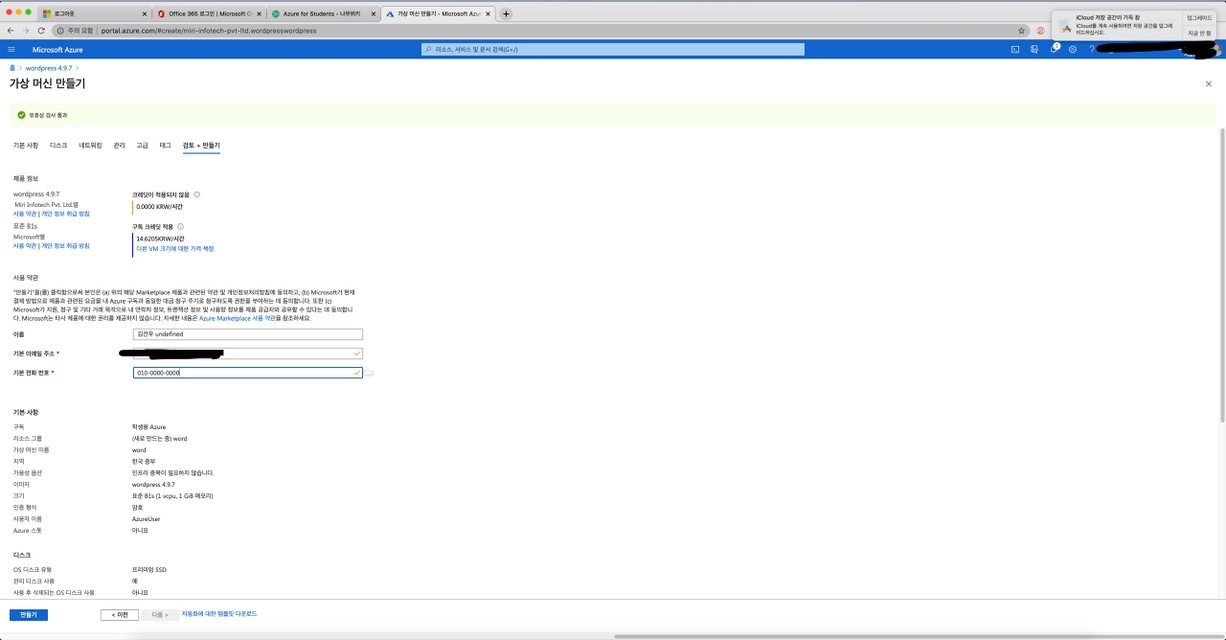Go to the 고급 tab
Screen dimensions: 1226x640
[x=142, y=146]
